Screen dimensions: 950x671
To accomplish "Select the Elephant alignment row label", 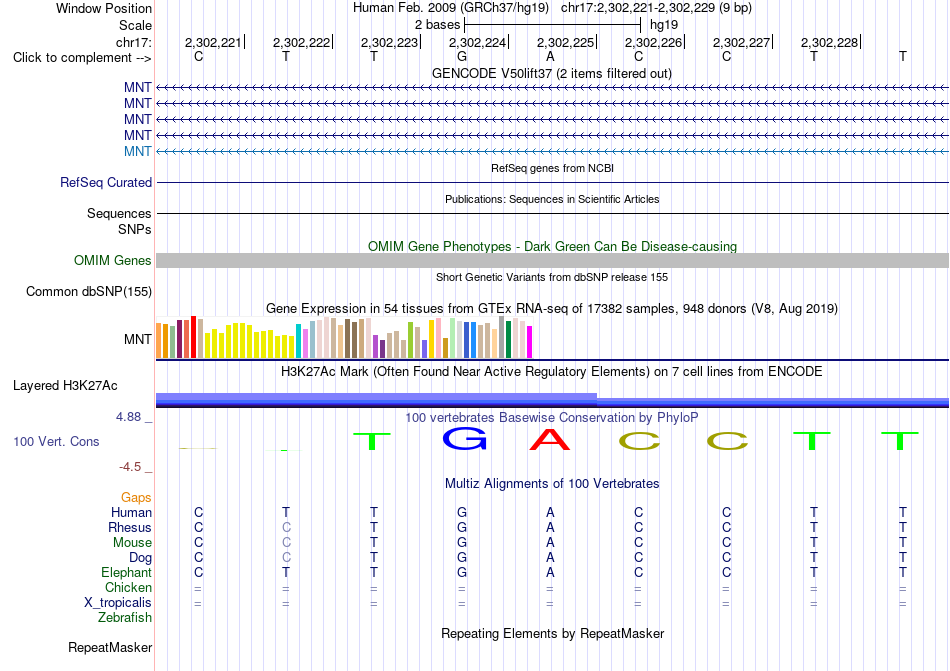I will click(126, 572).
